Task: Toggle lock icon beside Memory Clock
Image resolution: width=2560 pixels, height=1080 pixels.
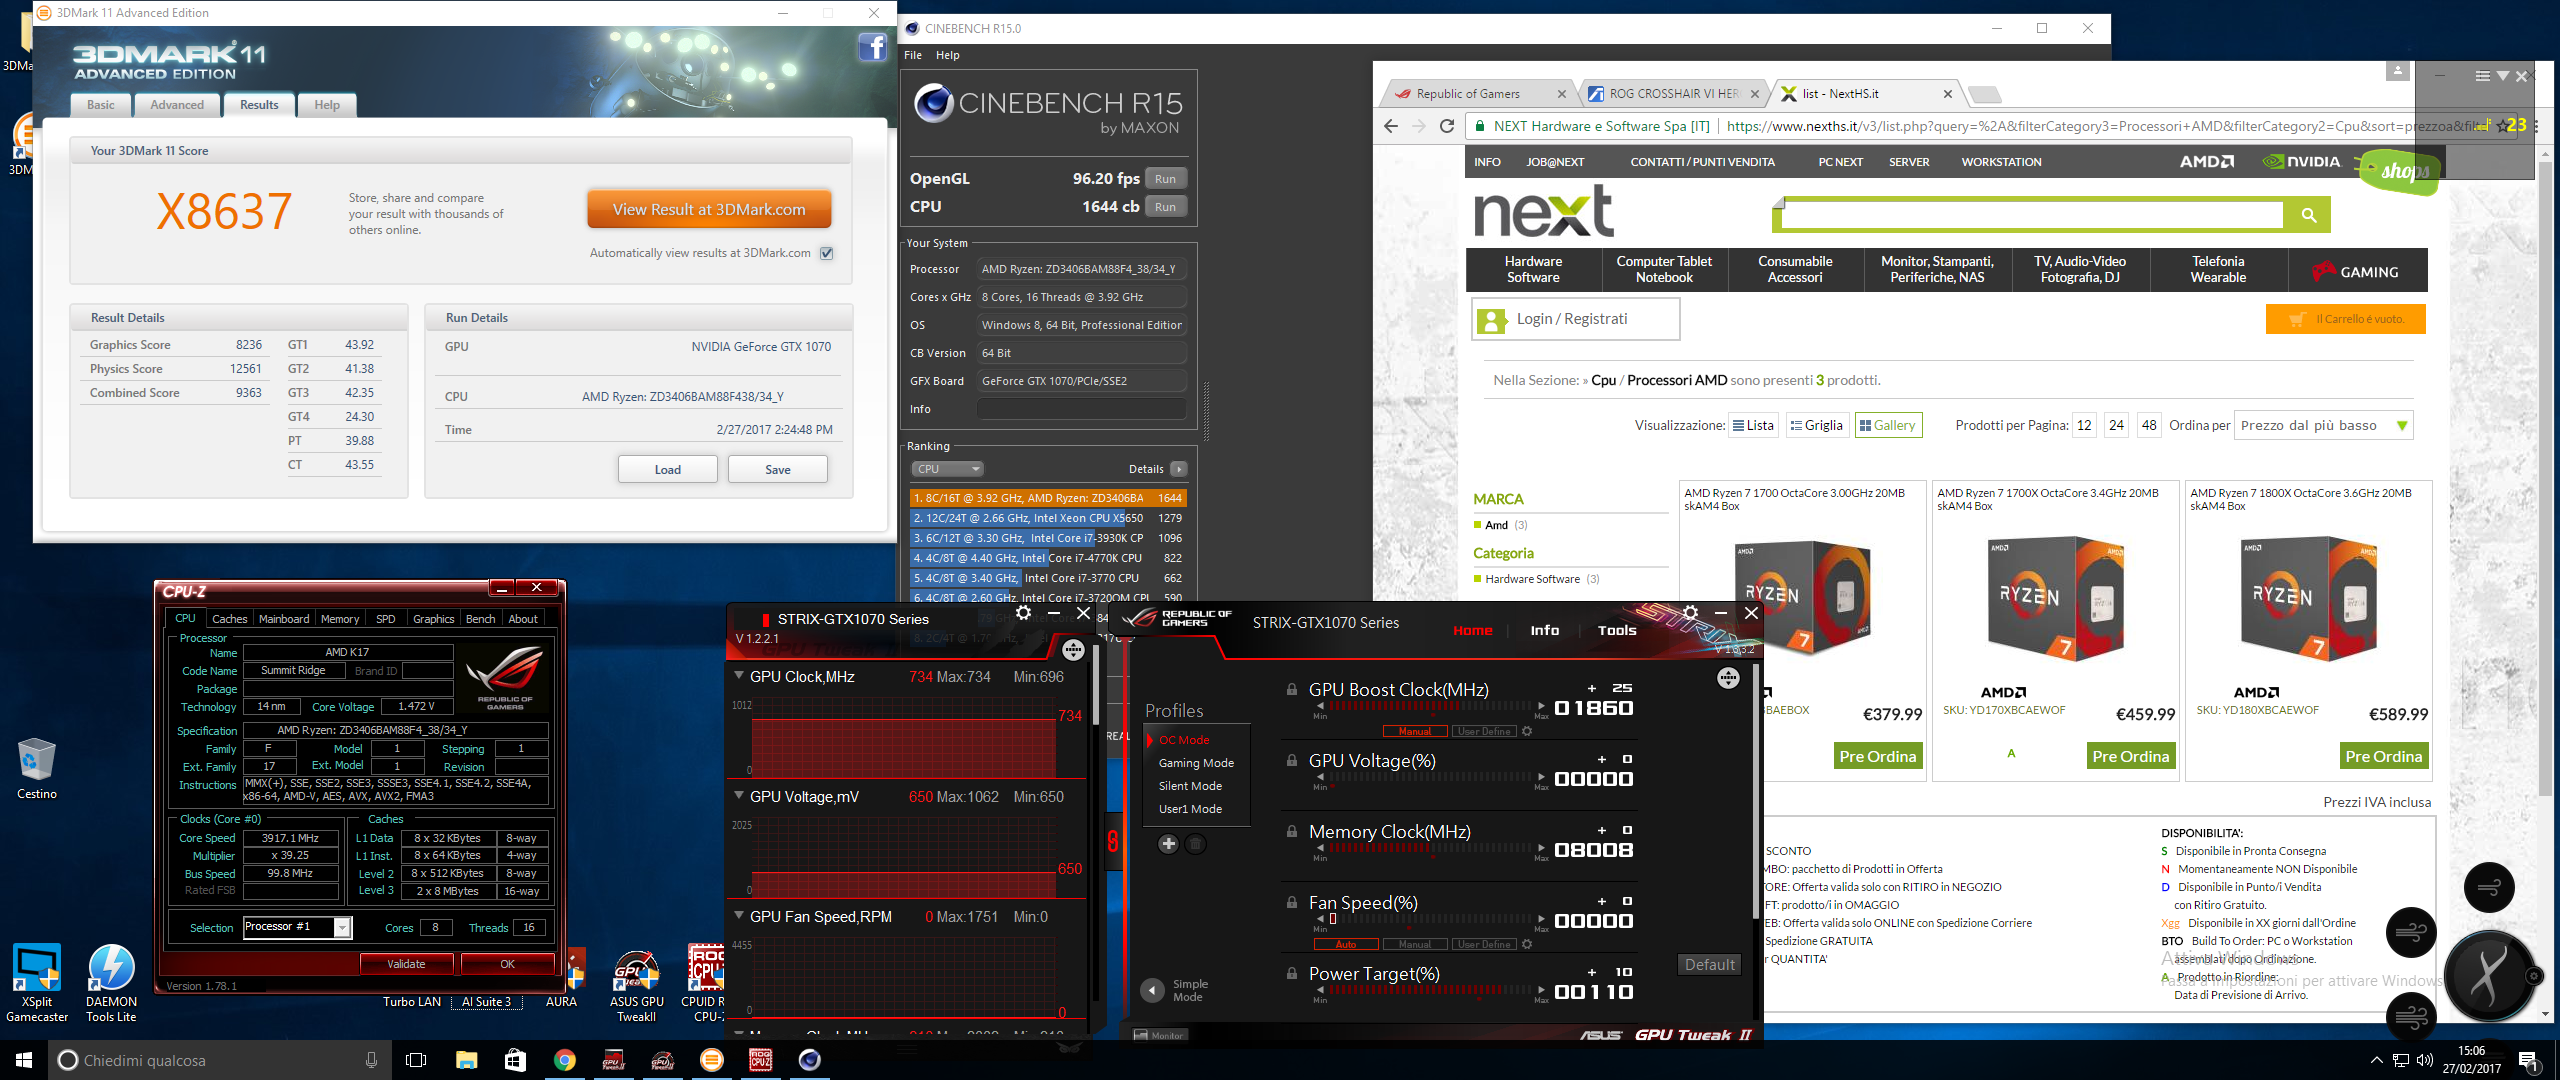Action: pyautogui.click(x=1292, y=832)
